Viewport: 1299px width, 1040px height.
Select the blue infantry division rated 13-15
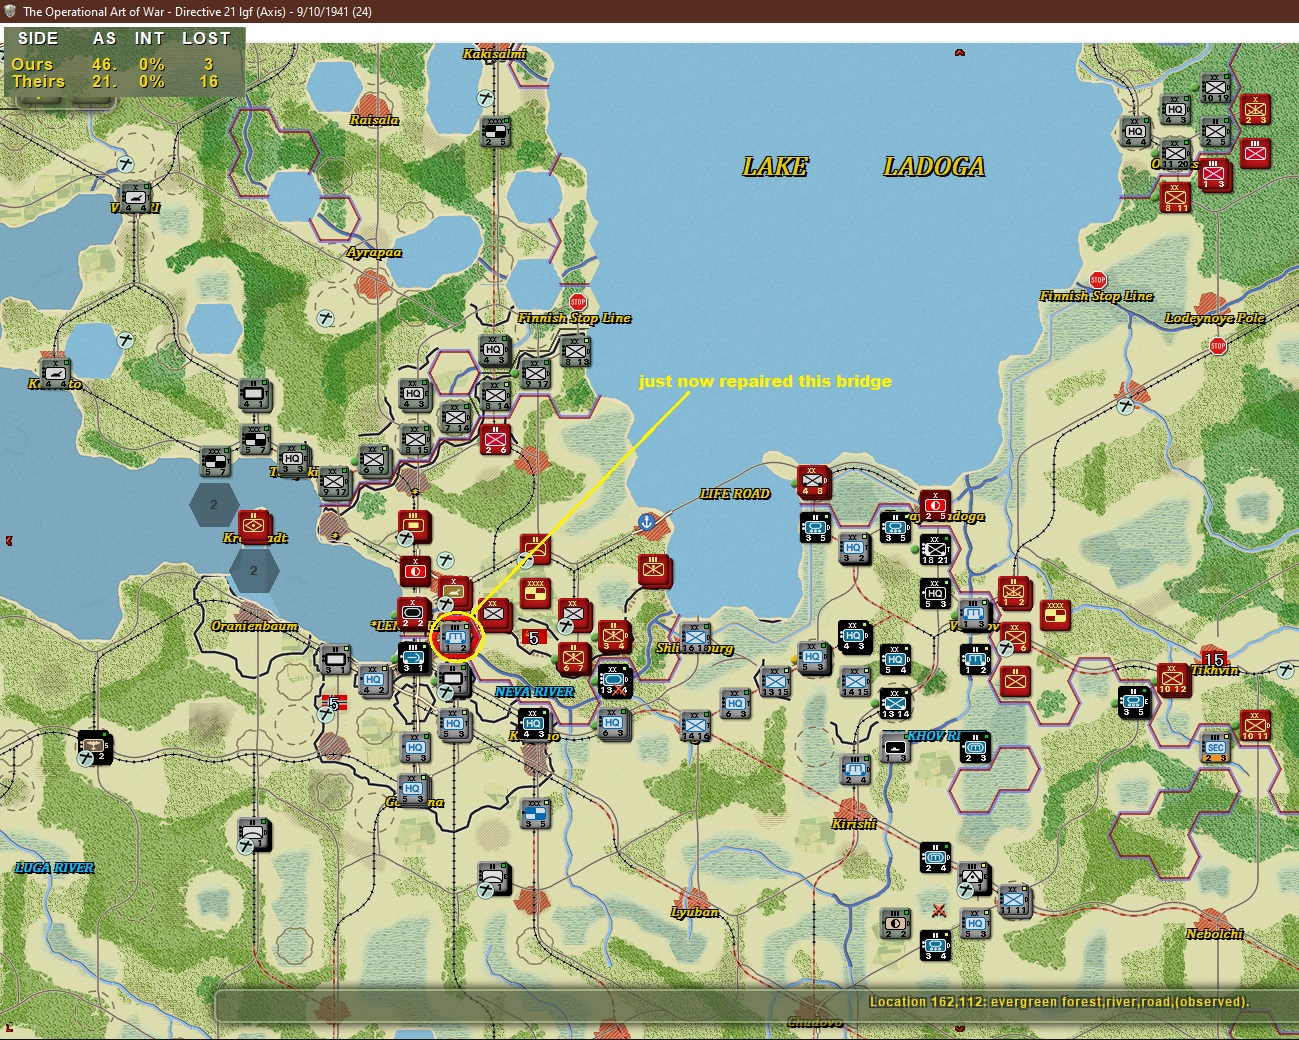[775, 683]
